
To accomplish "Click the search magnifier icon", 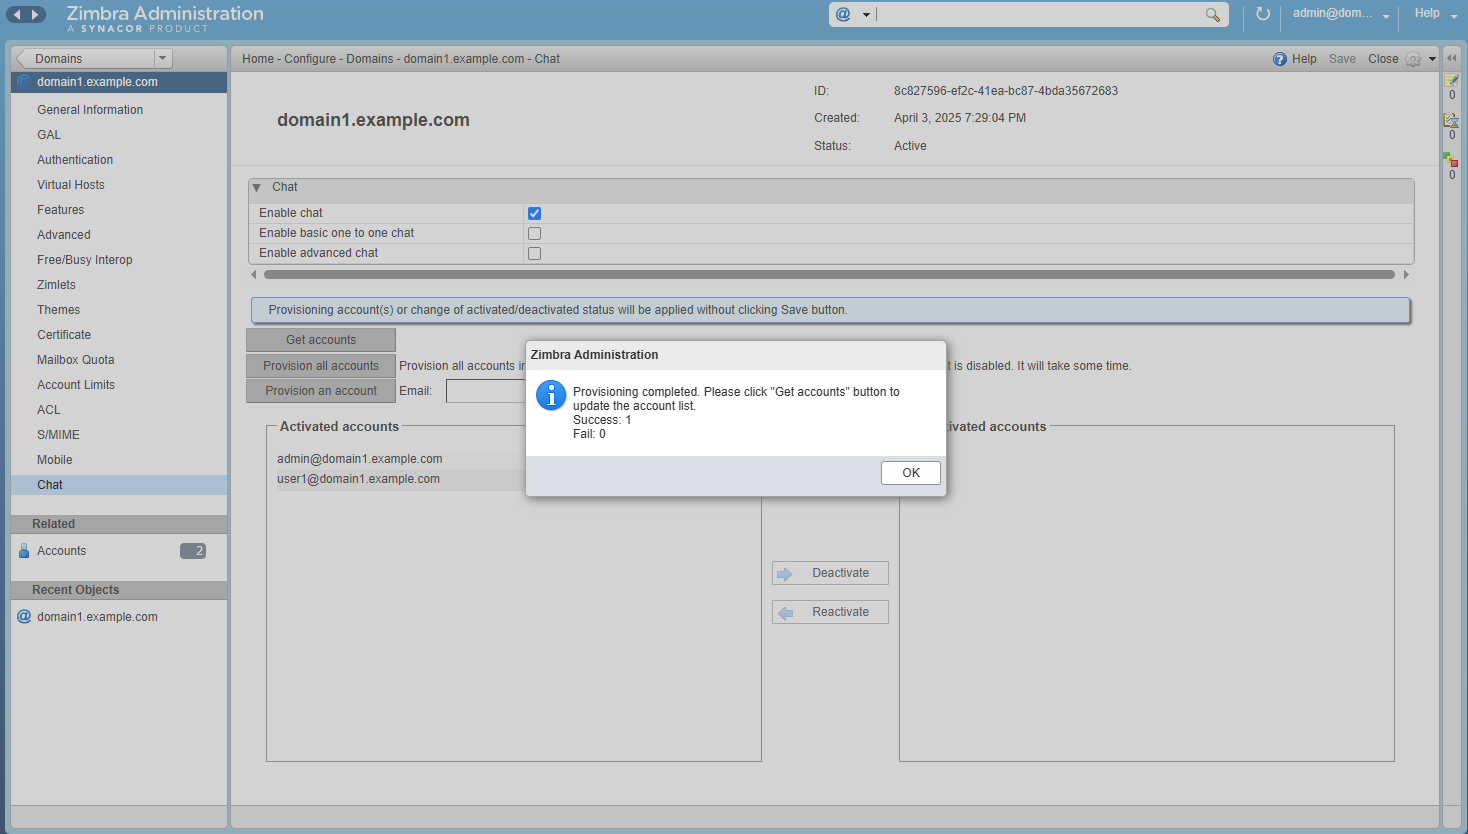I will (1212, 14).
